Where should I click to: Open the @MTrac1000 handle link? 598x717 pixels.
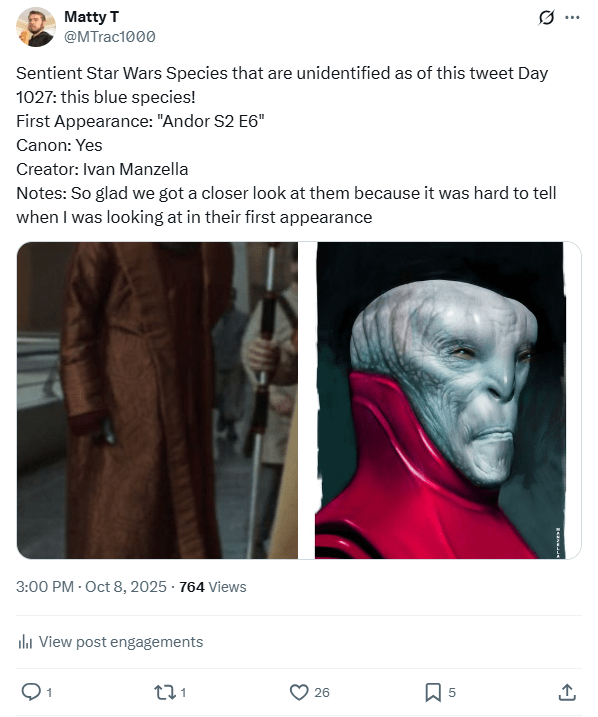pos(110,37)
